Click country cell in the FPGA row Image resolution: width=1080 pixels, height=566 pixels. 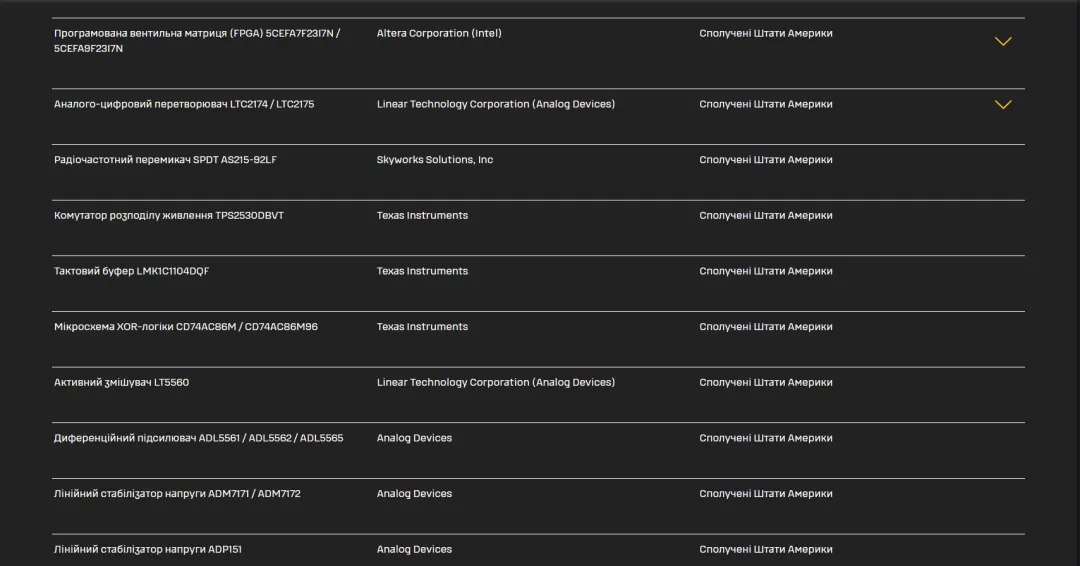[x=766, y=33]
